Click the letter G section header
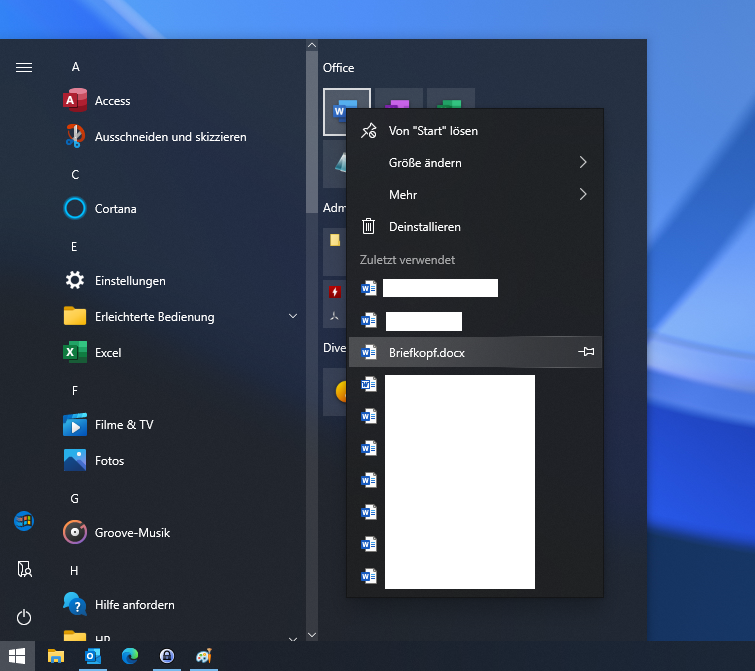Viewport: 755px width, 671px height. [x=75, y=499]
